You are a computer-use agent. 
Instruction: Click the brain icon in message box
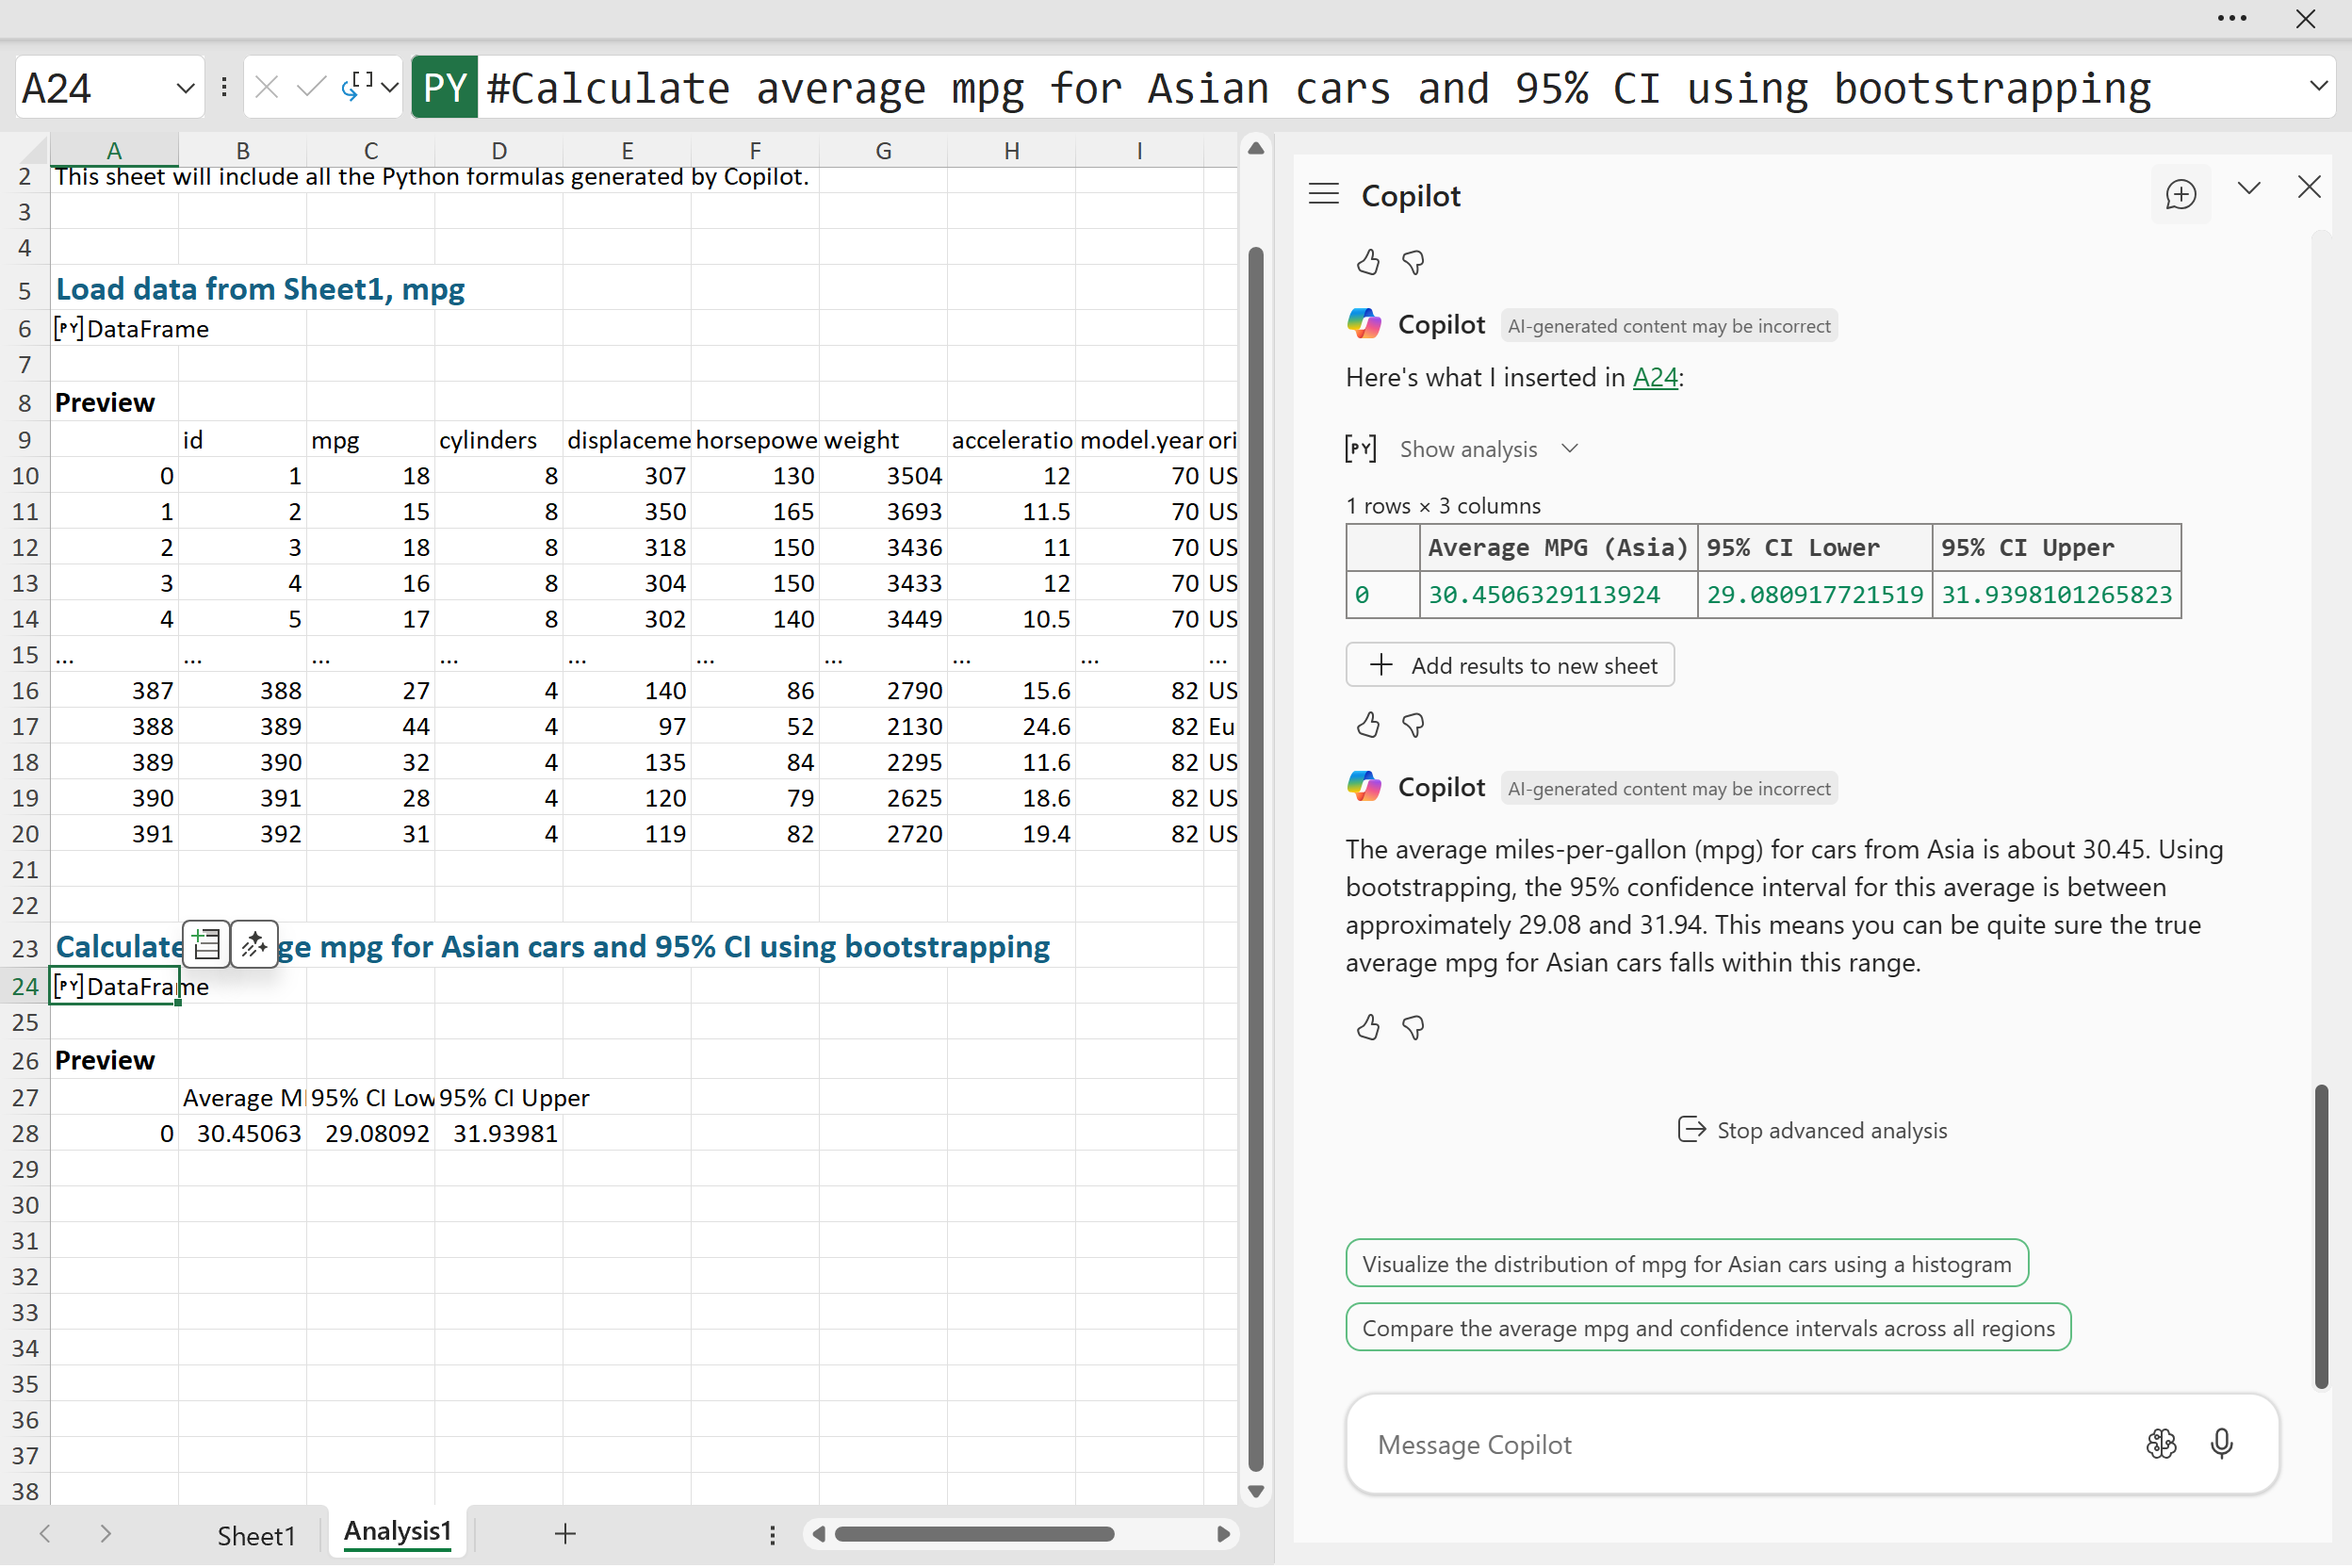tap(2160, 1443)
